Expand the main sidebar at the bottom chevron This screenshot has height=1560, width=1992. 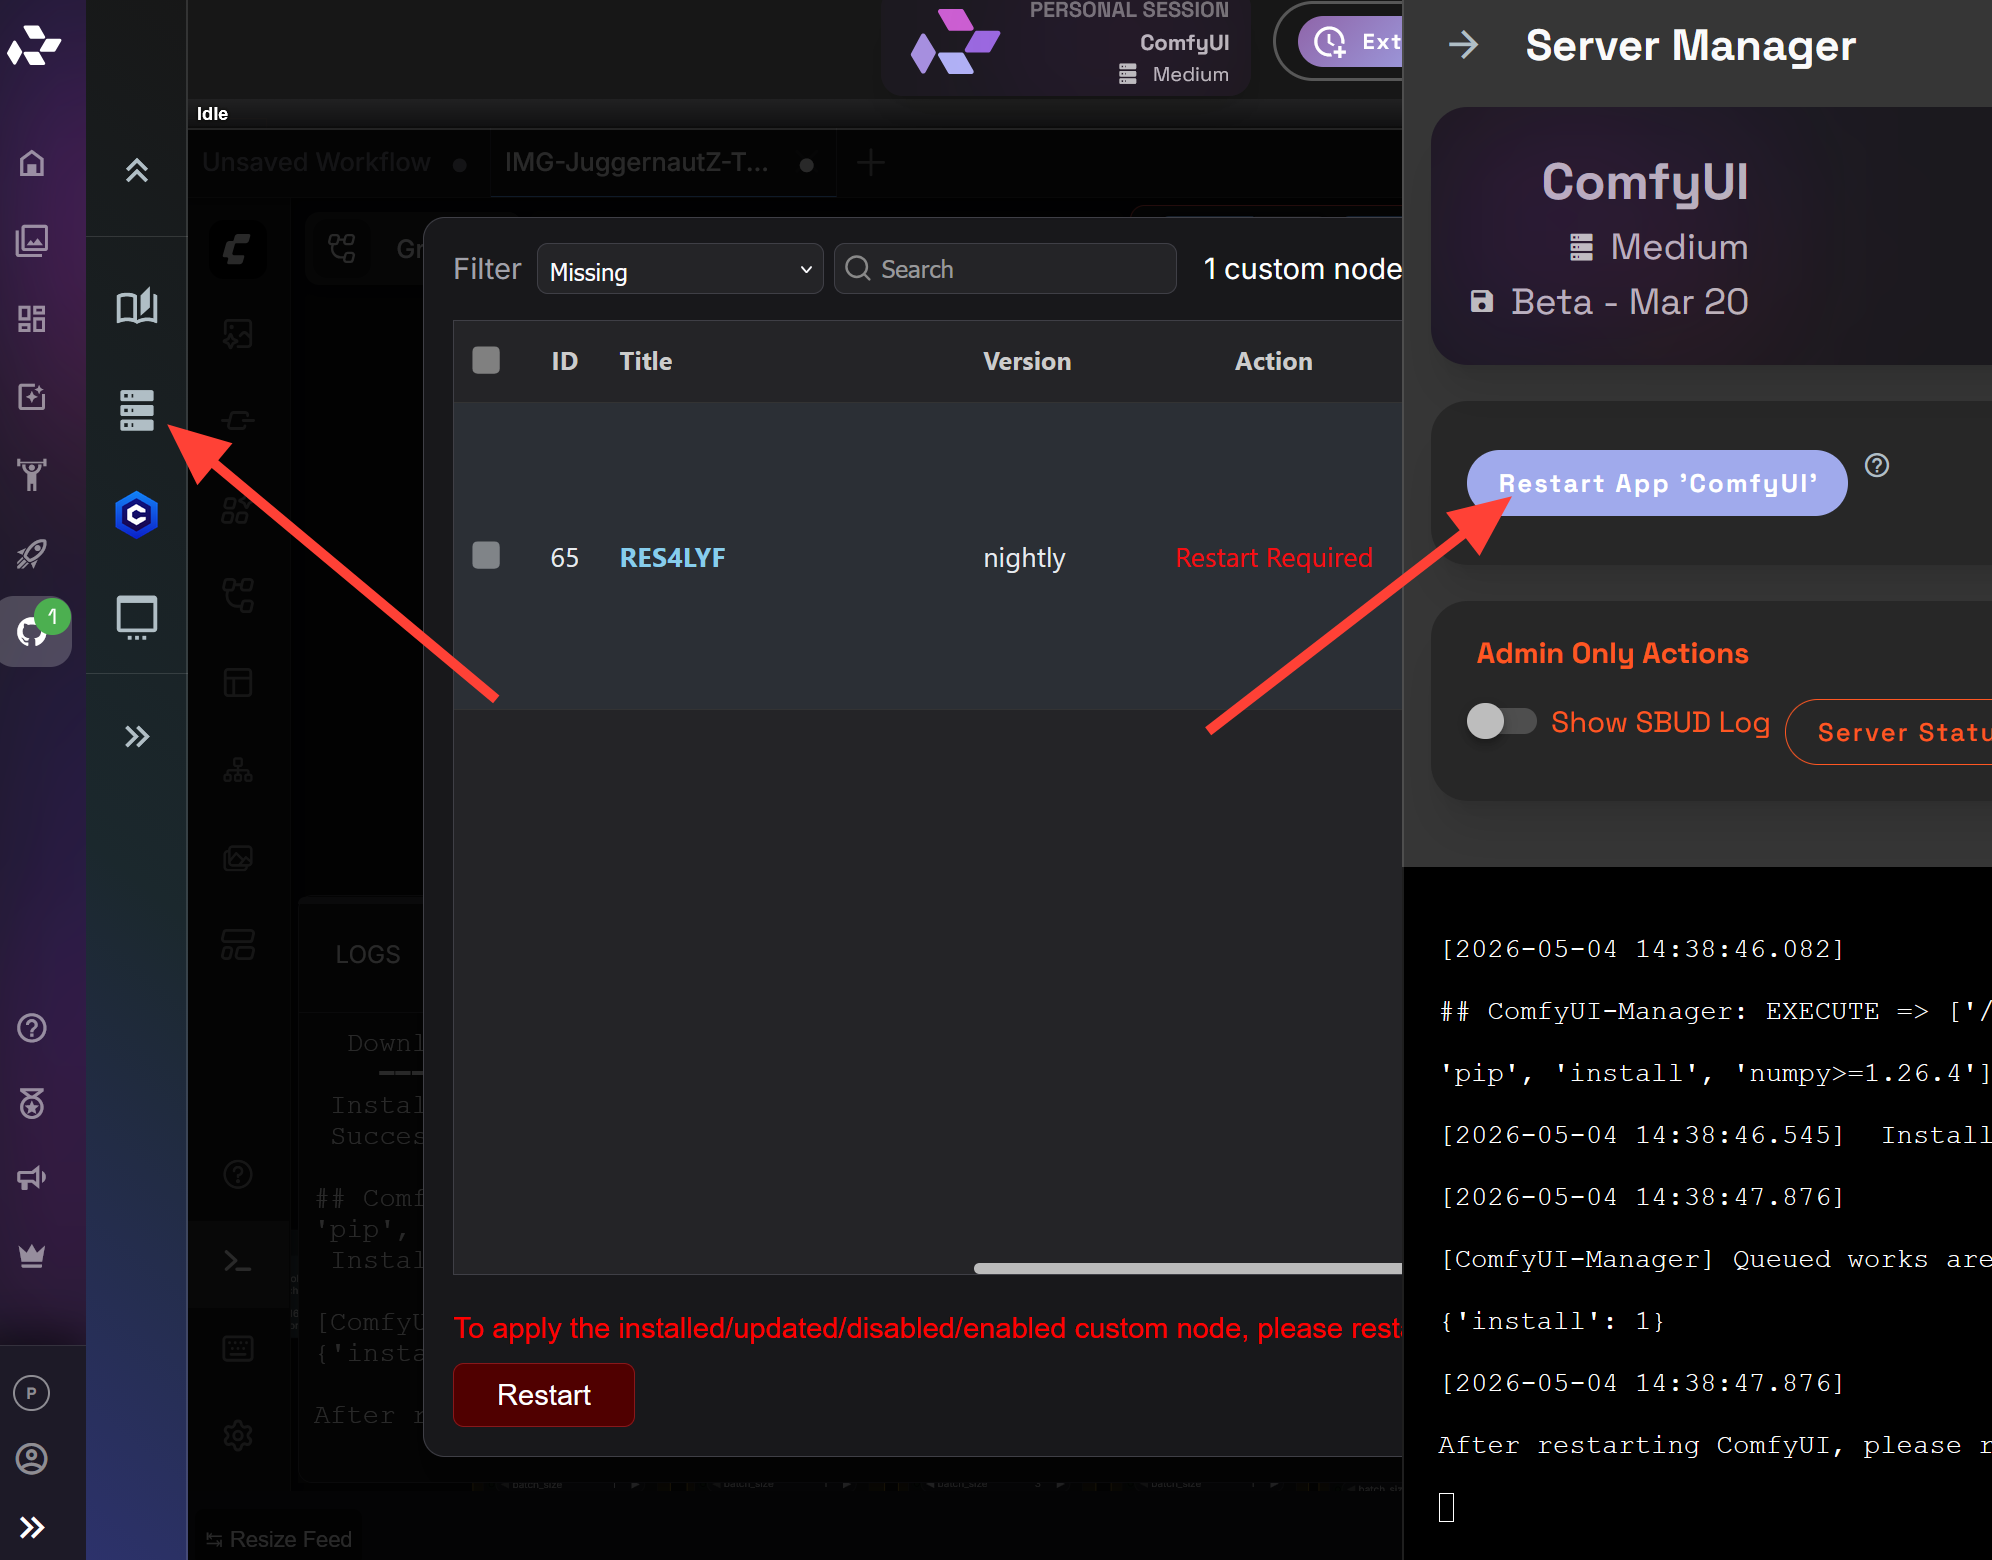pyautogui.click(x=32, y=1527)
